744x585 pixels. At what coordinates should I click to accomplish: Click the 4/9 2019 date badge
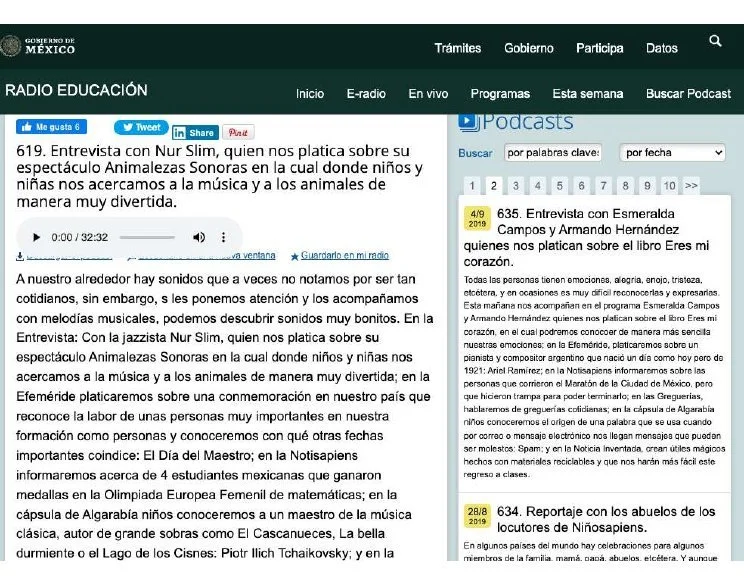[477, 218]
